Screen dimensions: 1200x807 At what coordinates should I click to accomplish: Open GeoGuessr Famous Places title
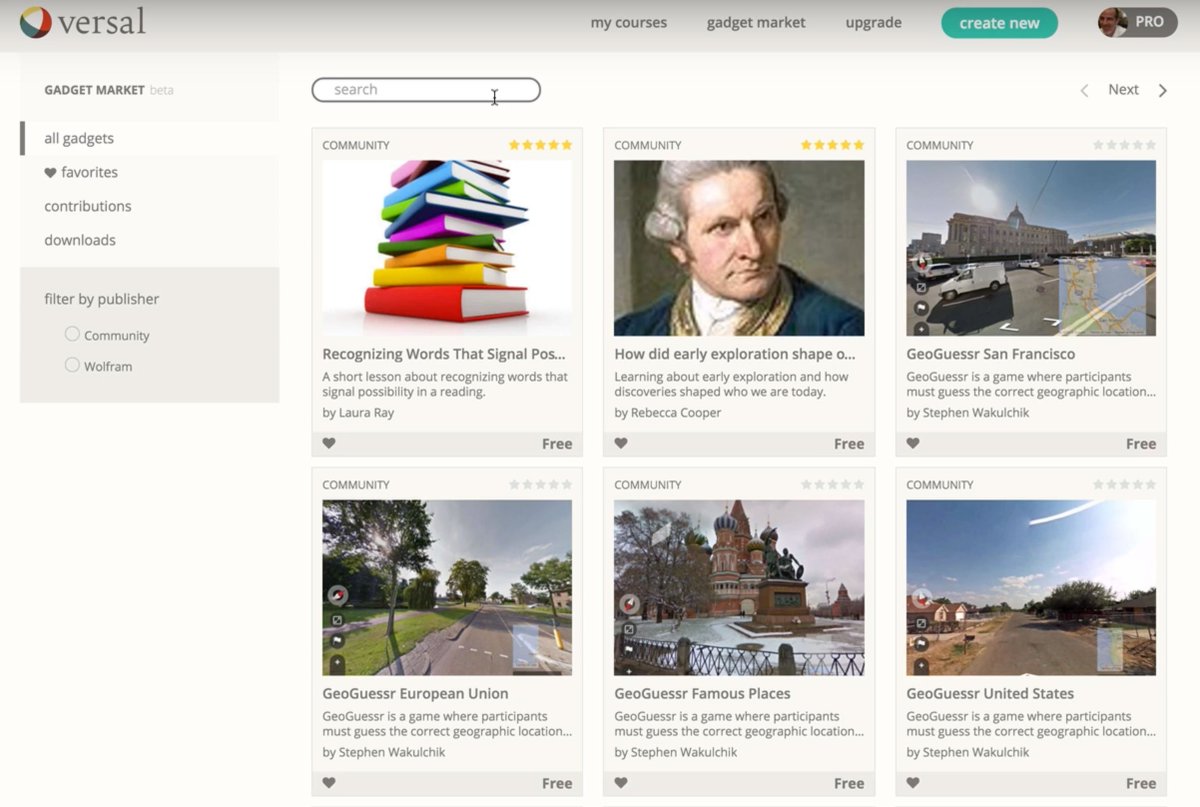coord(702,693)
